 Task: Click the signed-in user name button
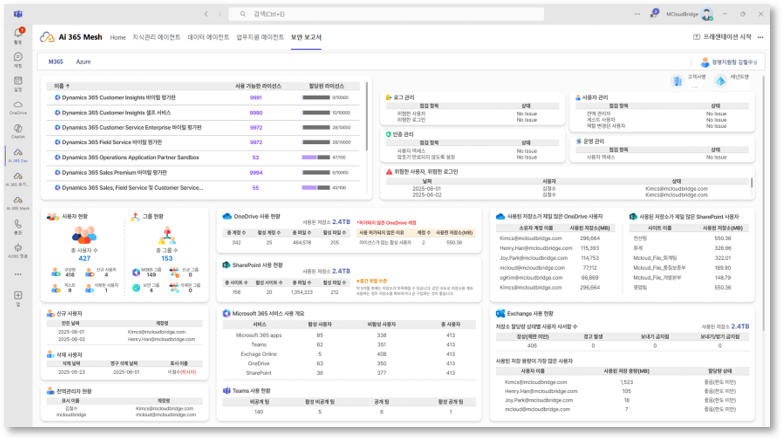729,62
